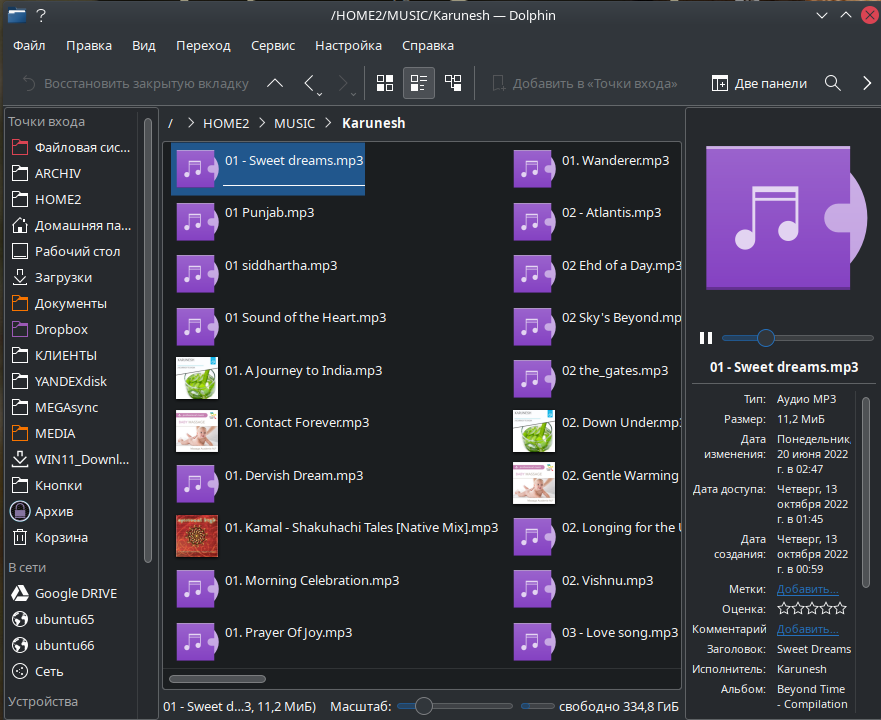Click the information panel vertical scrollbar

point(866,492)
